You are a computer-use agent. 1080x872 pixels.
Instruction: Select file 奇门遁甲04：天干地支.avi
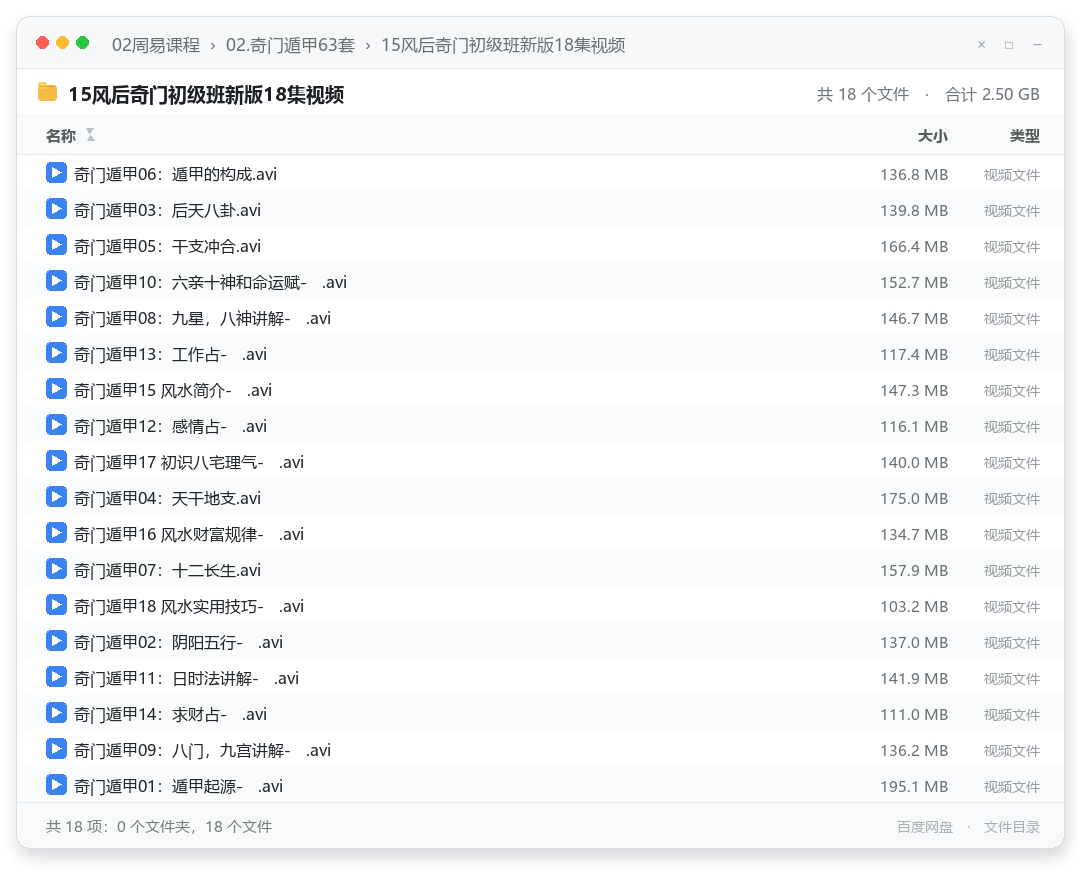(x=540, y=497)
